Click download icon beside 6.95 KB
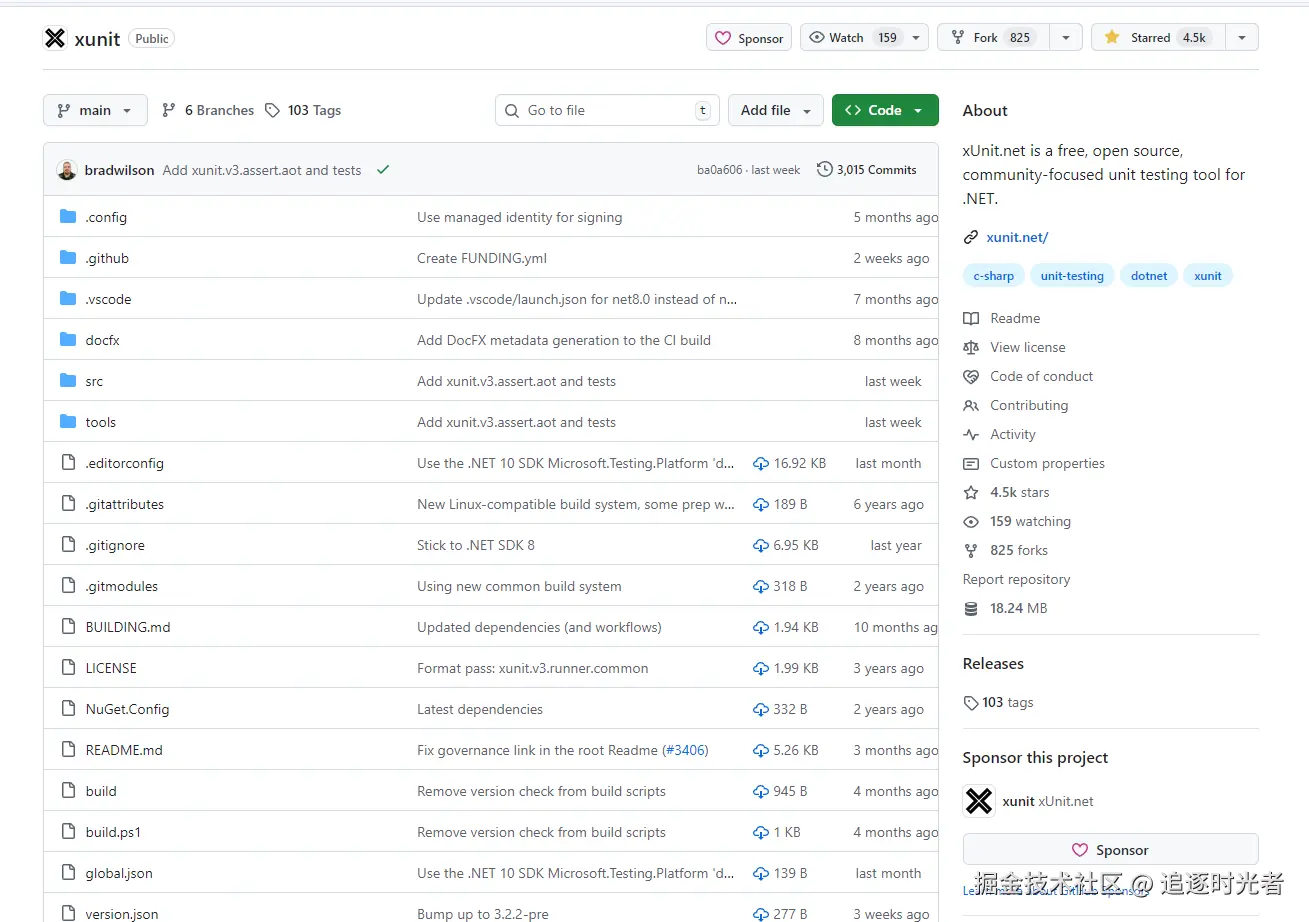Image resolution: width=1309 pixels, height=922 pixels. click(761, 546)
